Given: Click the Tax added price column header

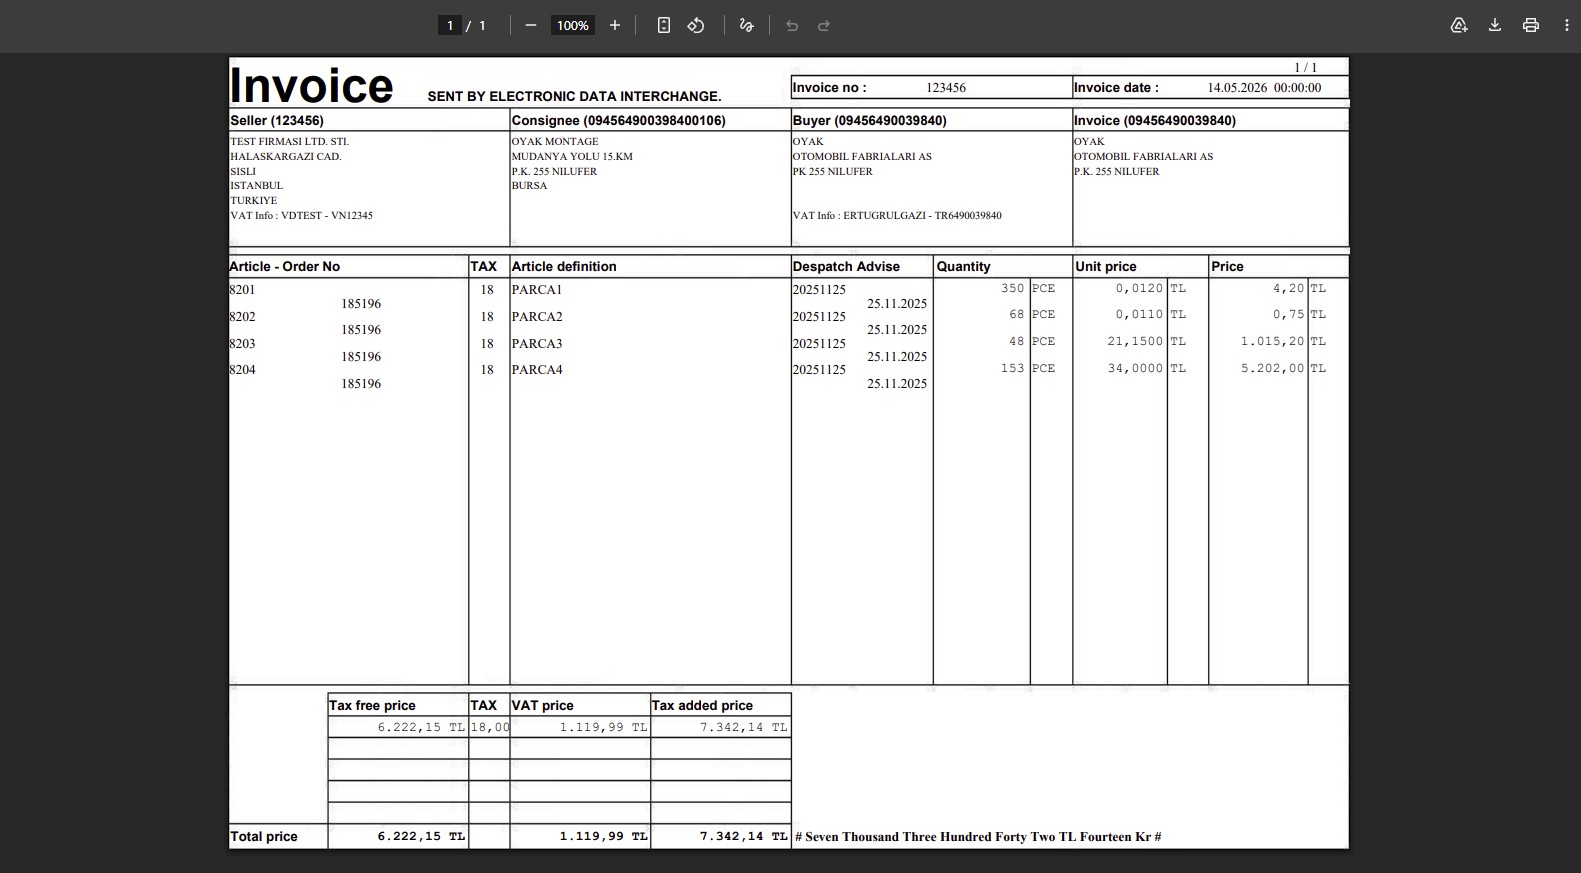Looking at the screenshot, I should 702,705.
